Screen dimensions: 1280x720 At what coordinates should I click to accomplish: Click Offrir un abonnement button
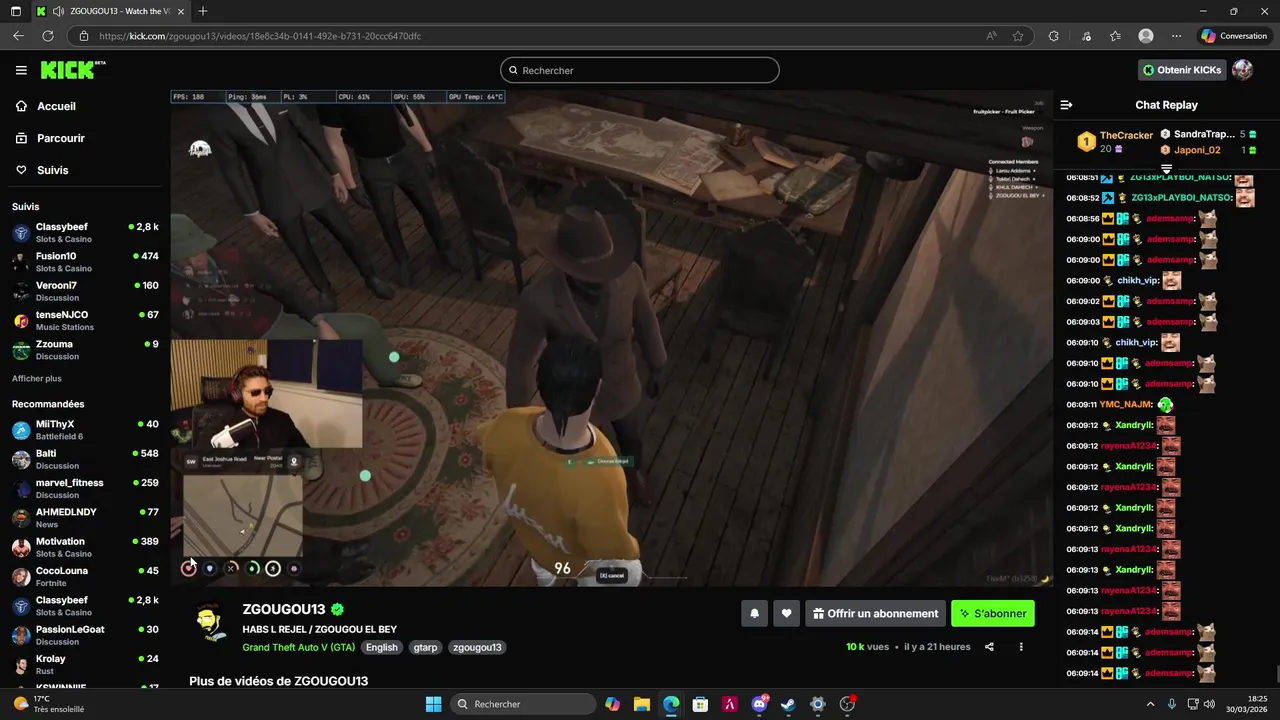point(876,613)
